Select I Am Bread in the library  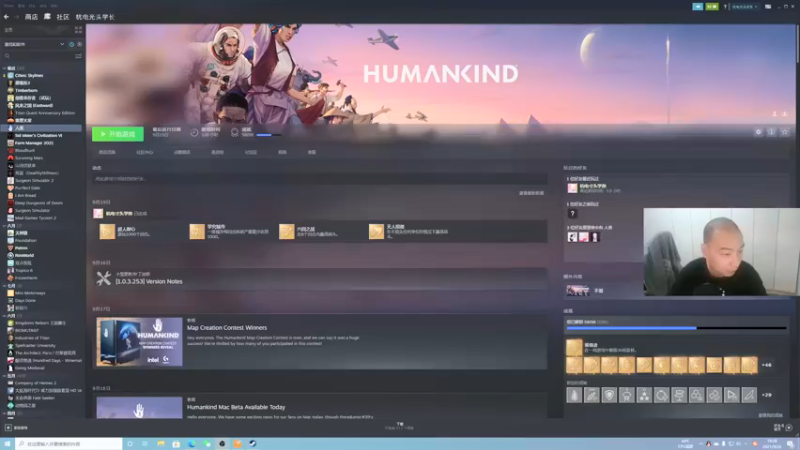[26, 195]
